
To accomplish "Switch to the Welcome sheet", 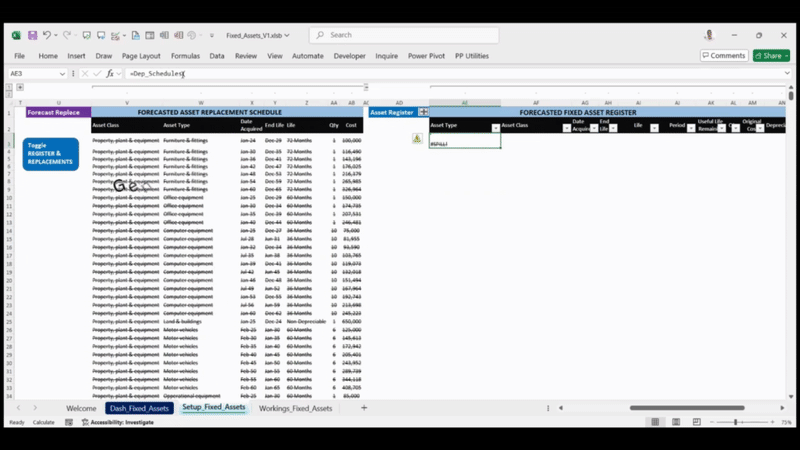I will tap(81, 408).
